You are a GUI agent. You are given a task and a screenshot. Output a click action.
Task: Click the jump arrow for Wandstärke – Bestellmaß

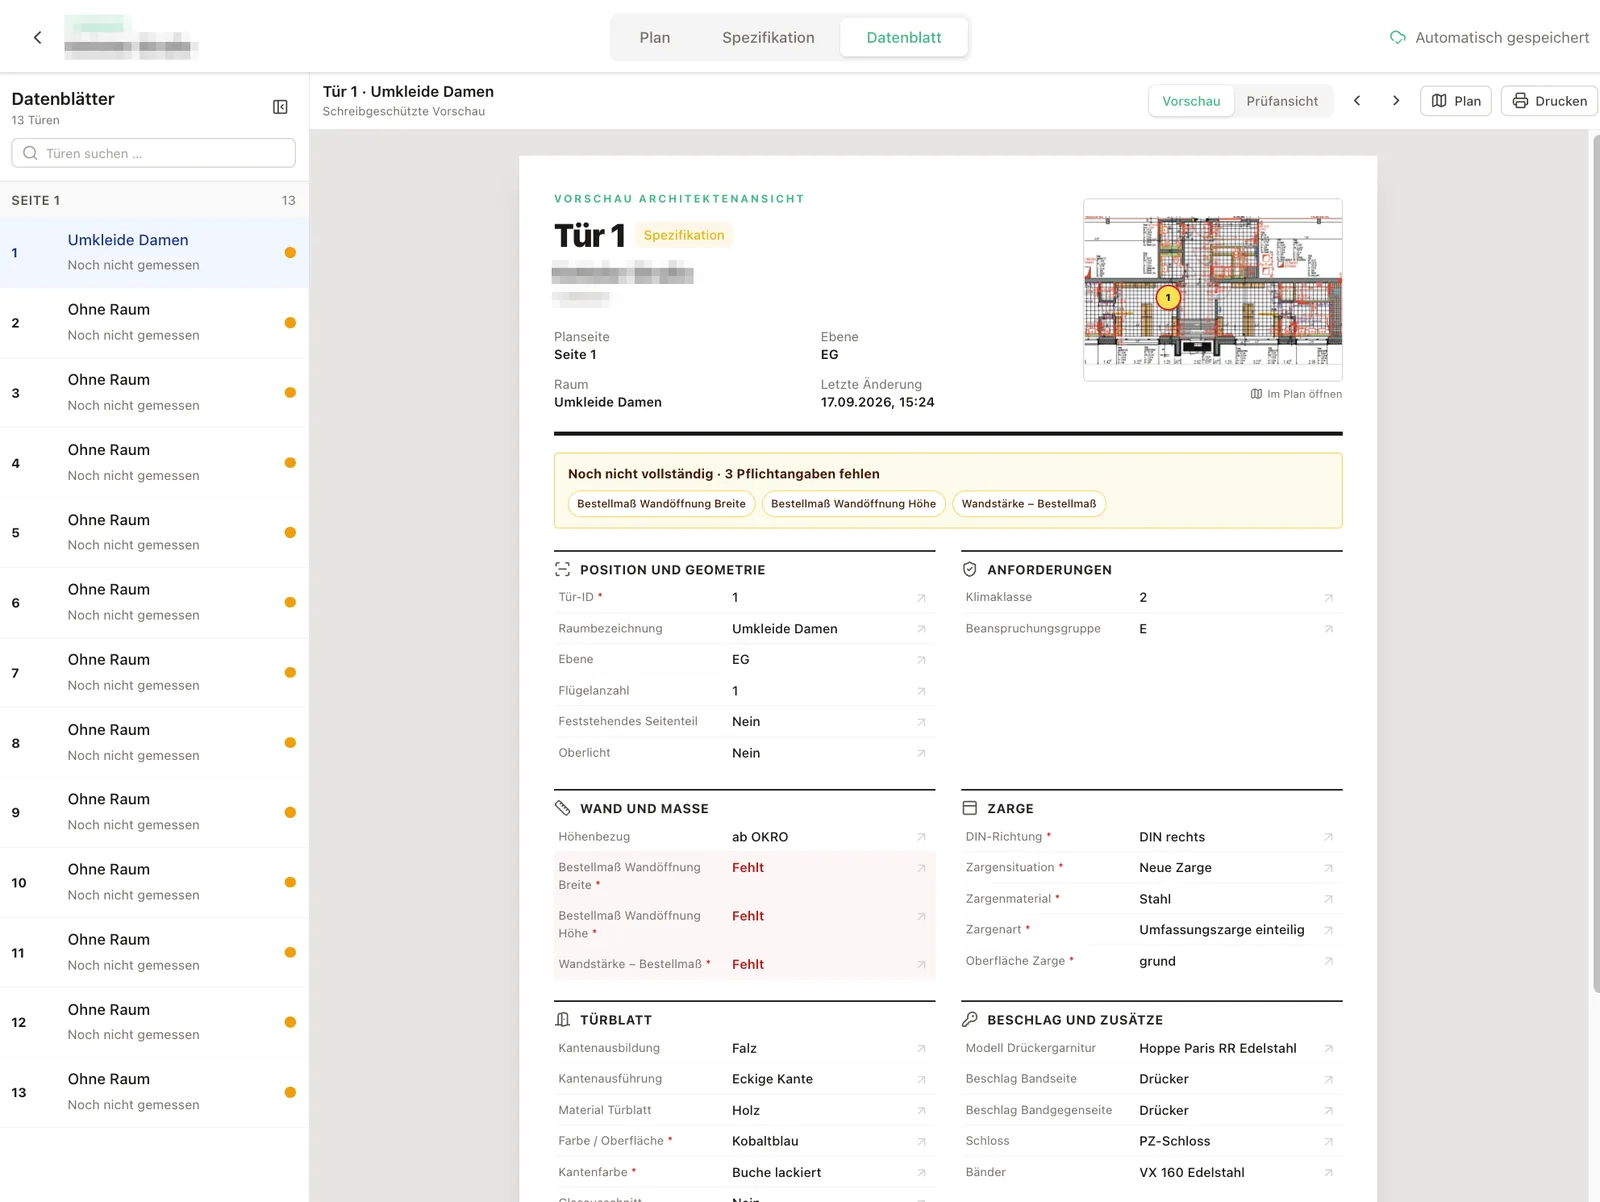[921, 964]
